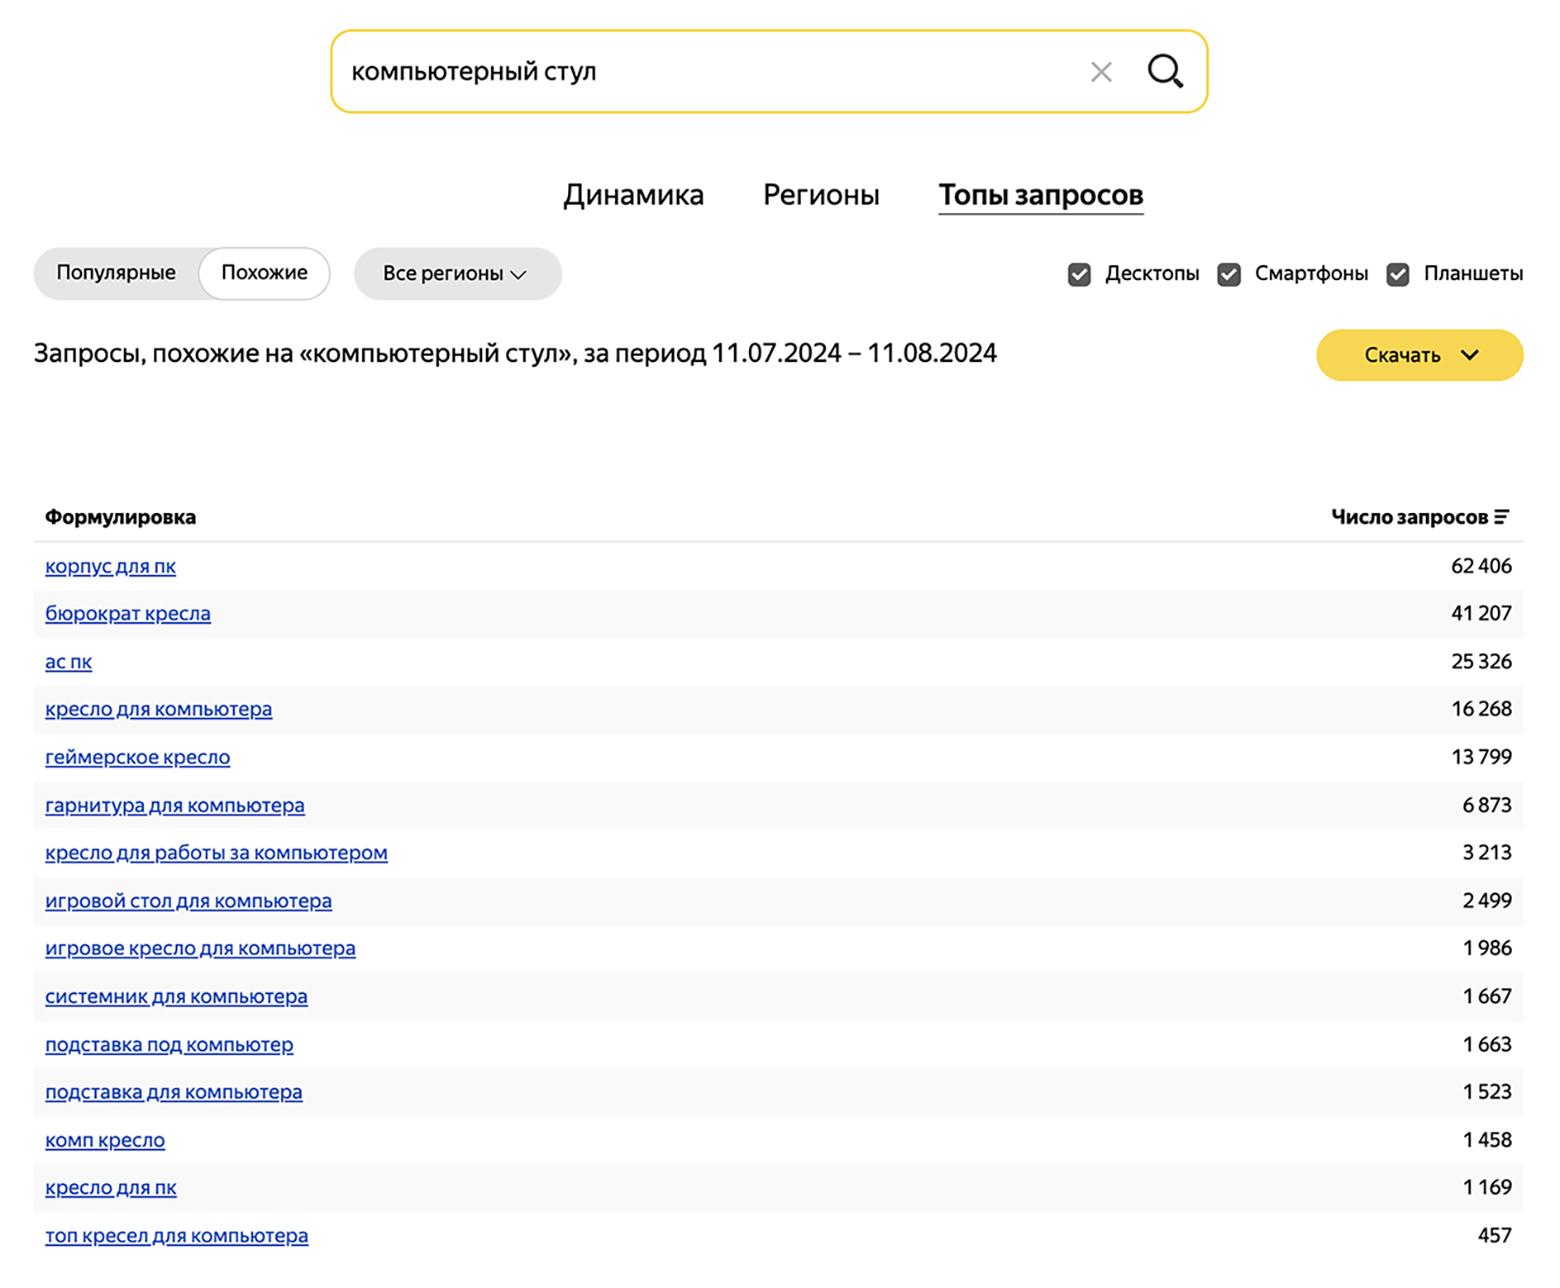Click the 25 326 request count value
Image resolution: width=1560 pixels, height=1288 pixels.
click(1481, 661)
